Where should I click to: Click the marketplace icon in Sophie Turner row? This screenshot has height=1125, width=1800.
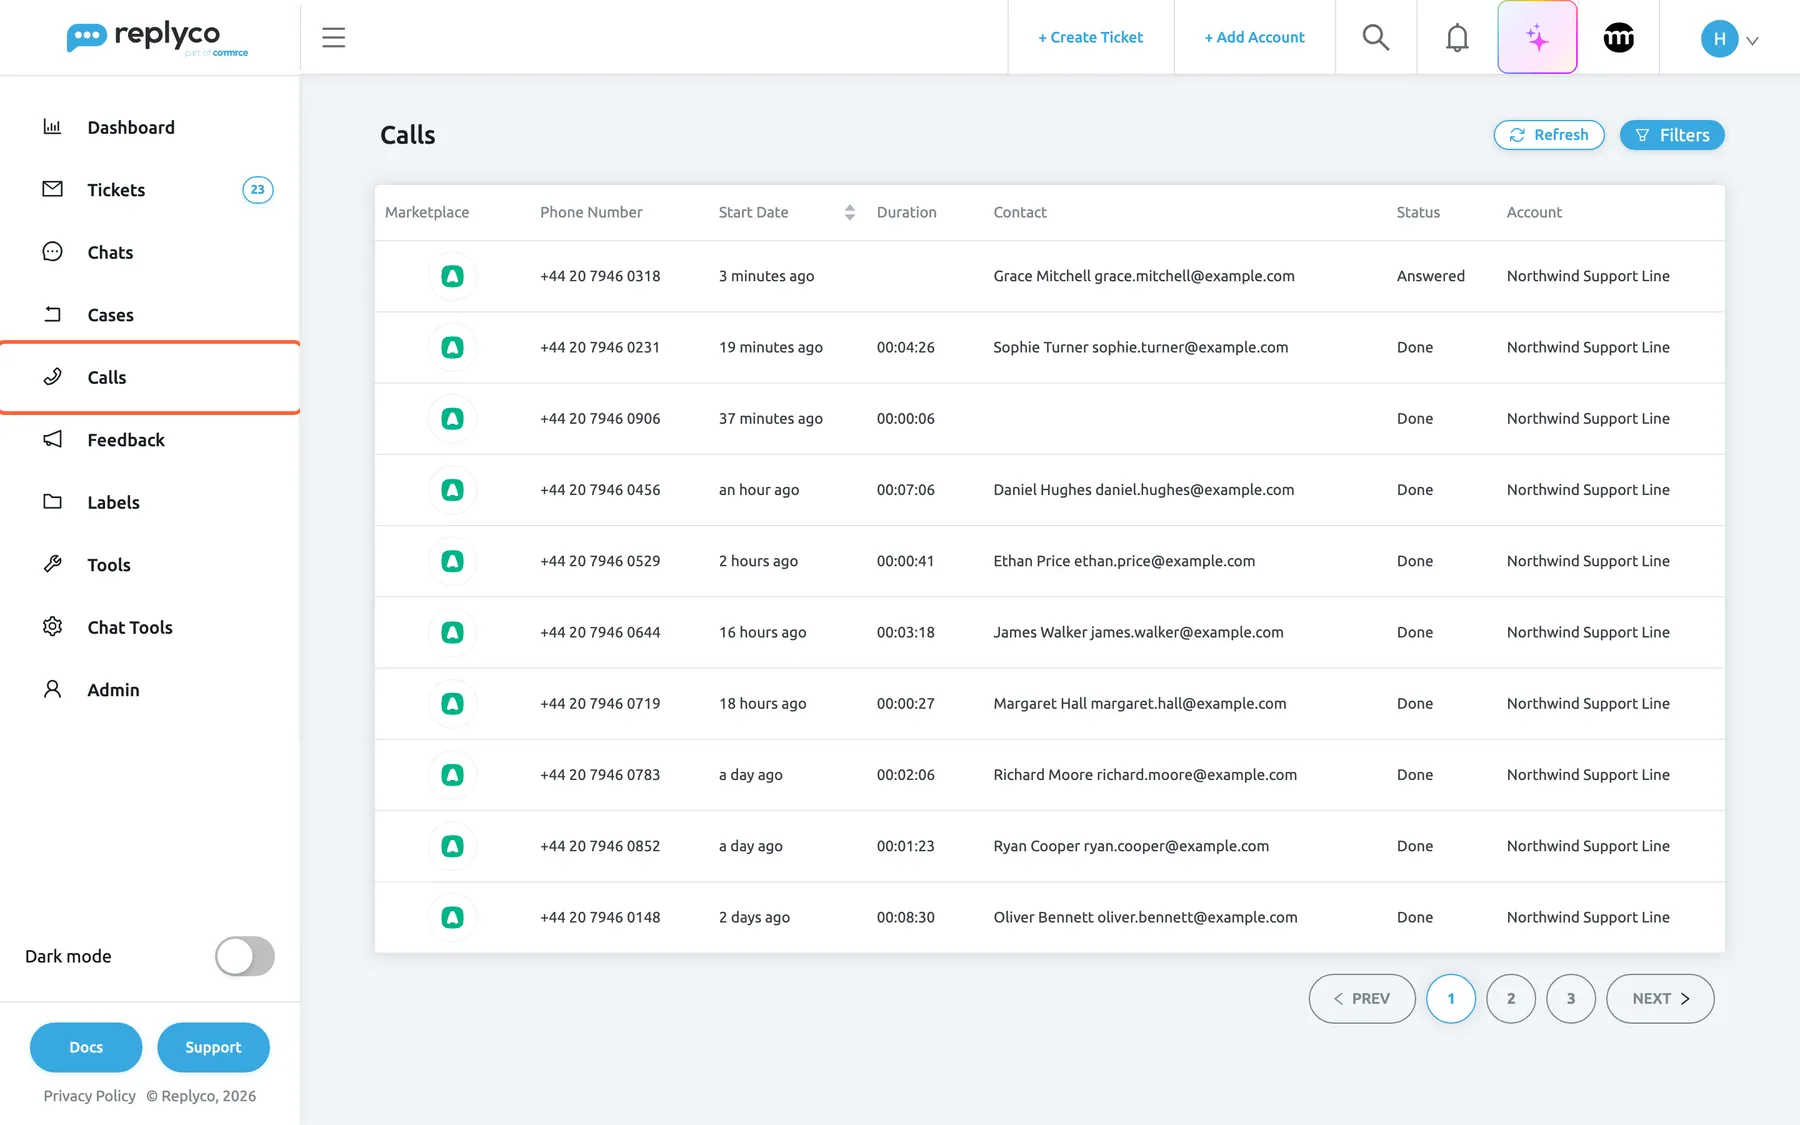coord(452,347)
